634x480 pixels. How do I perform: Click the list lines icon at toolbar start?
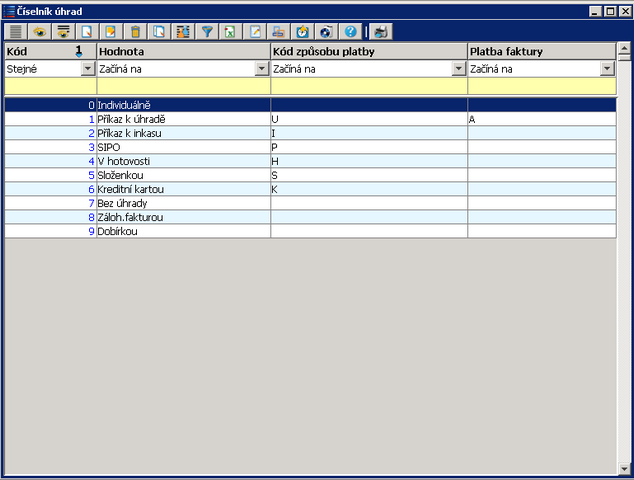pyautogui.click(x=16, y=31)
